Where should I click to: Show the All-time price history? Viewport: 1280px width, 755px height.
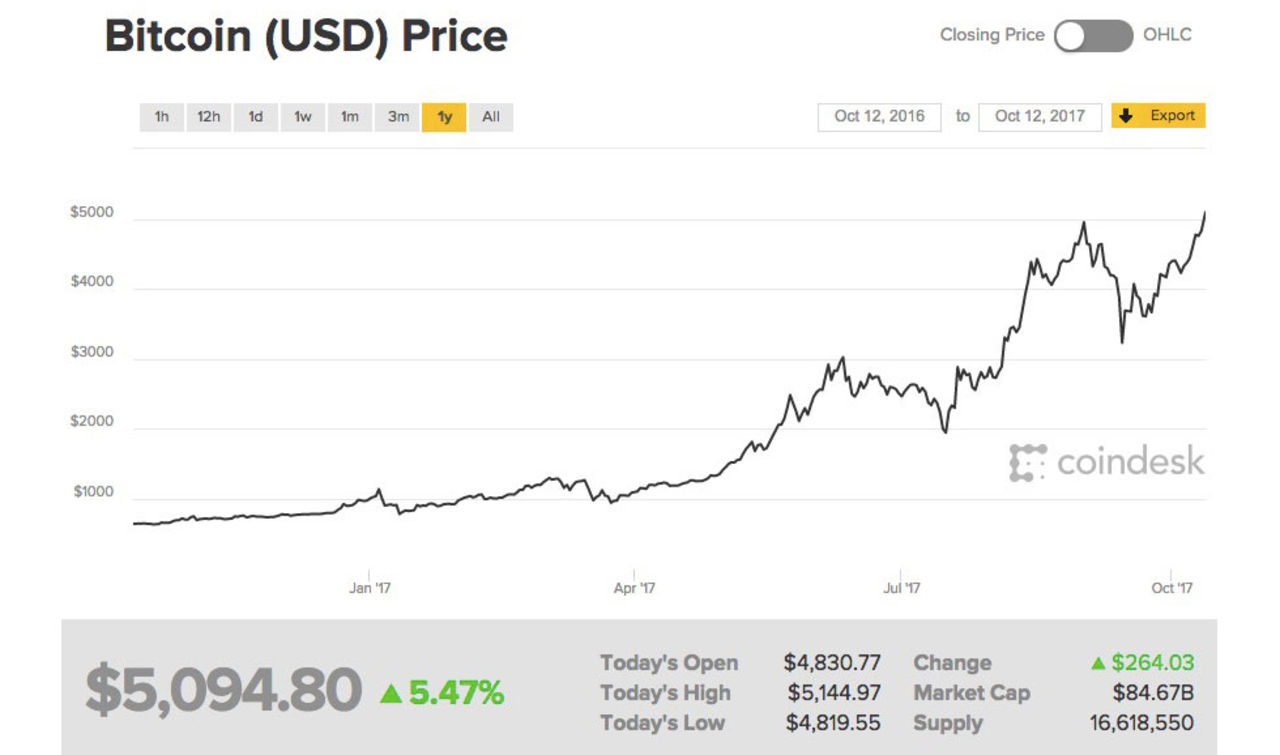tap(490, 117)
